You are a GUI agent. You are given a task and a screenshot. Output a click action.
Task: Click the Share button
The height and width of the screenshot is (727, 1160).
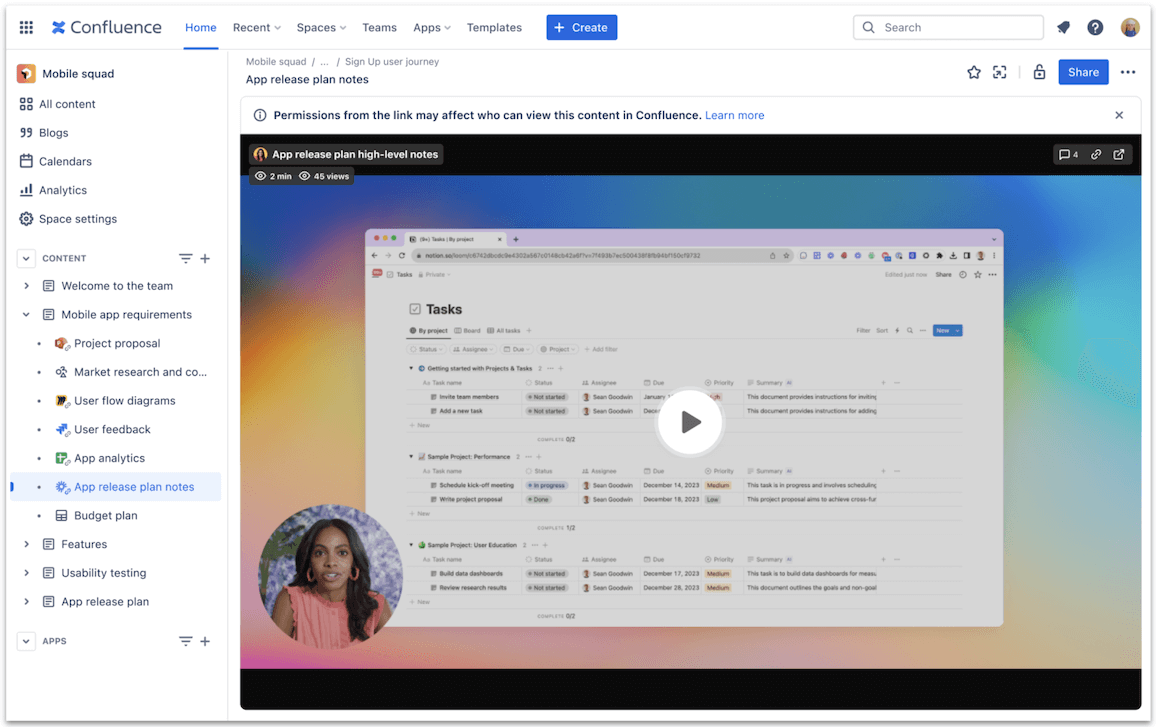tap(1083, 72)
